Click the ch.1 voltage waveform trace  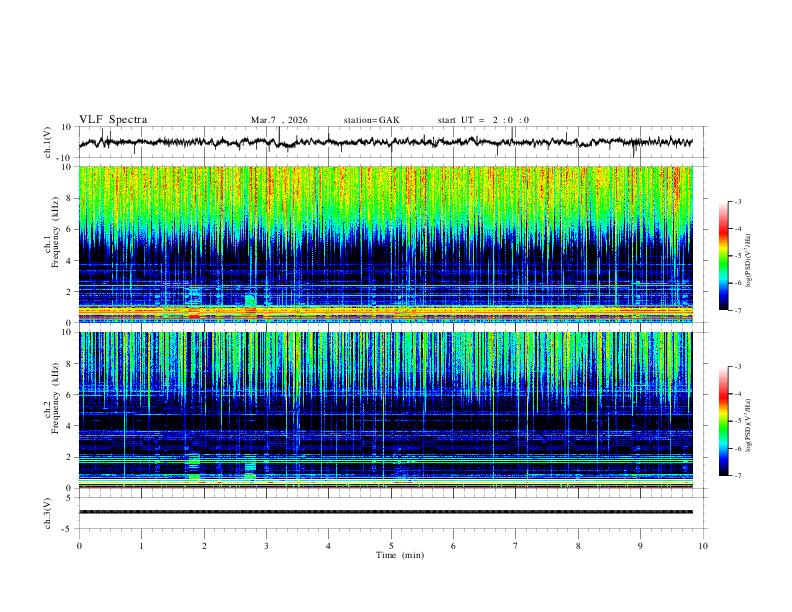pyautogui.click(x=385, y=142)
